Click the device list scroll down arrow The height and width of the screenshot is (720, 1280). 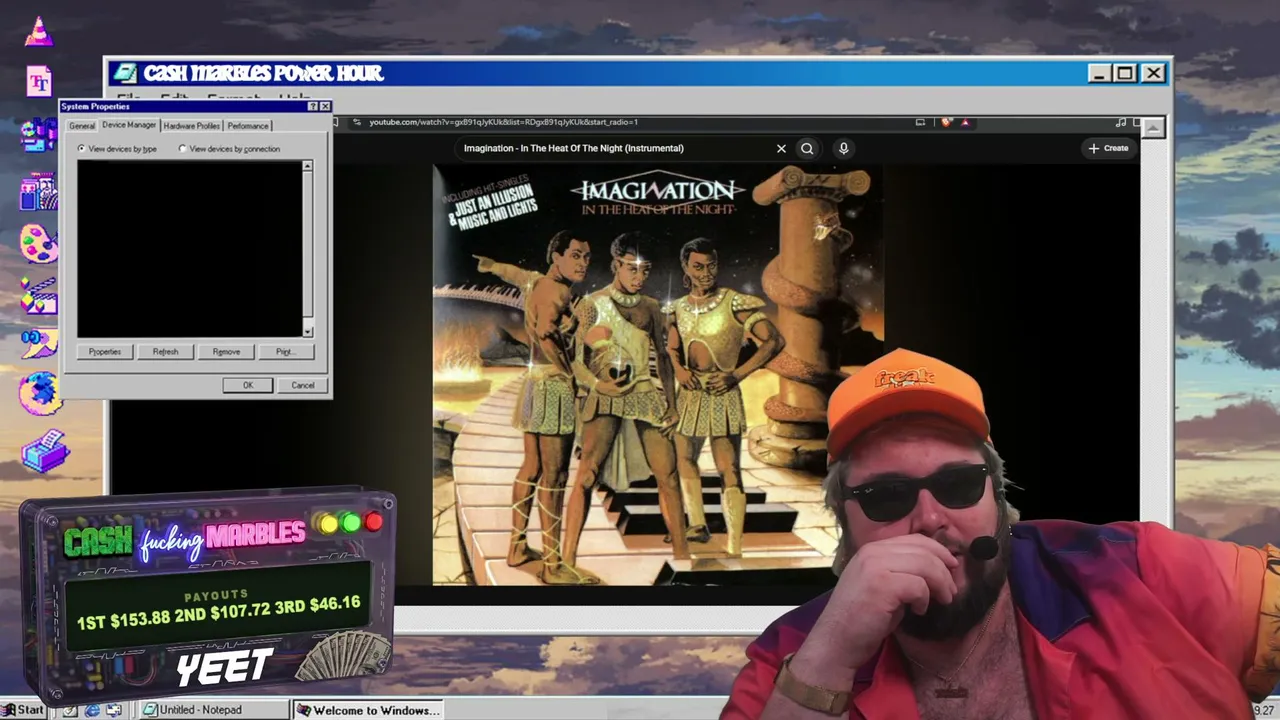pos(307,332)
